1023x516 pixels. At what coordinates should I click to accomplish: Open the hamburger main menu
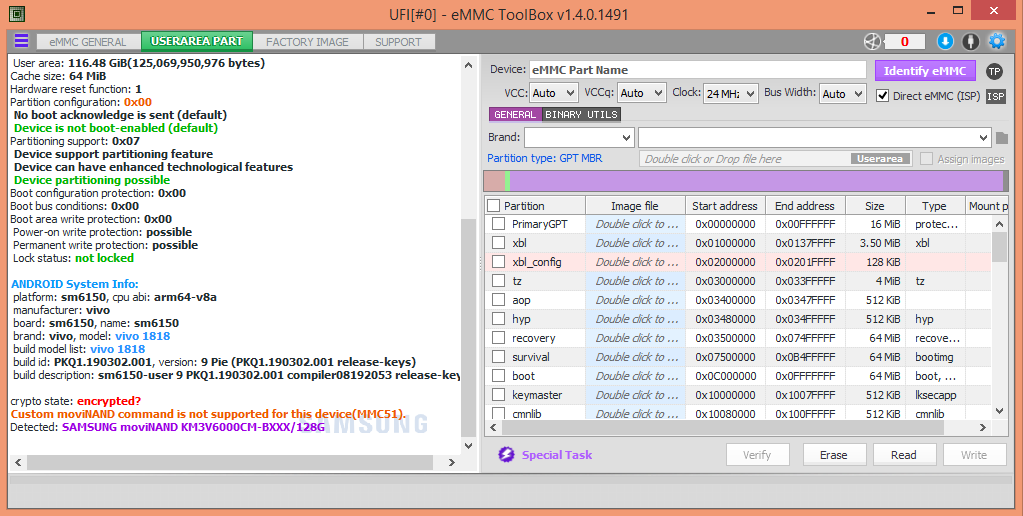22,40
